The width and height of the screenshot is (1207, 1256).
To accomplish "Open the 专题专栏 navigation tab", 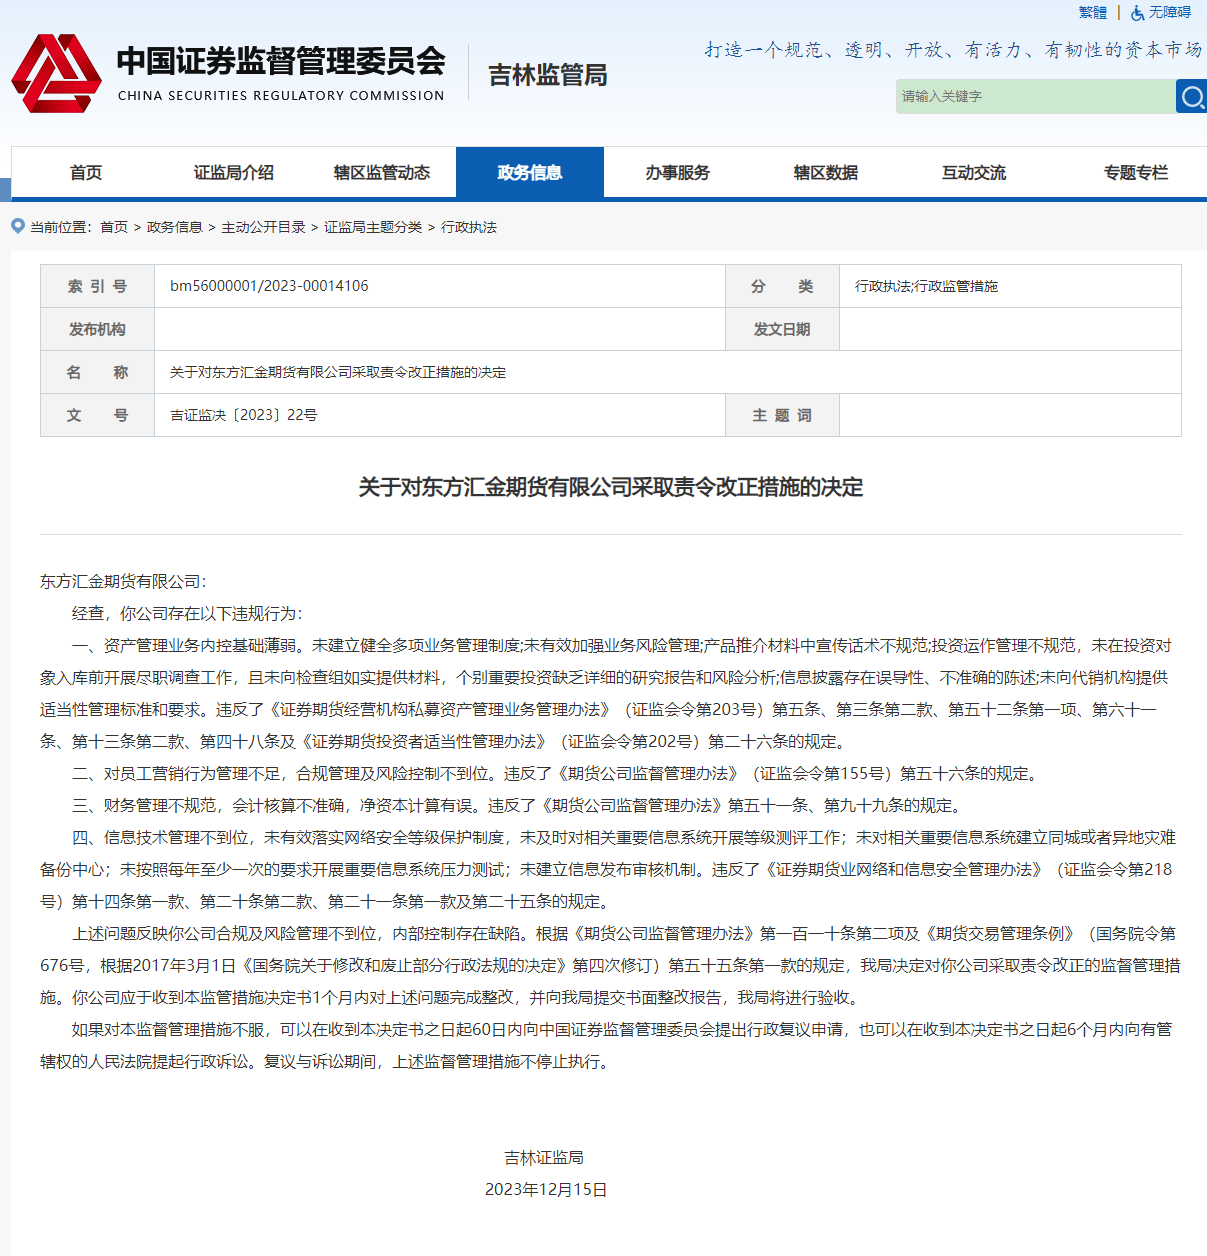I will coord(1136,173).
